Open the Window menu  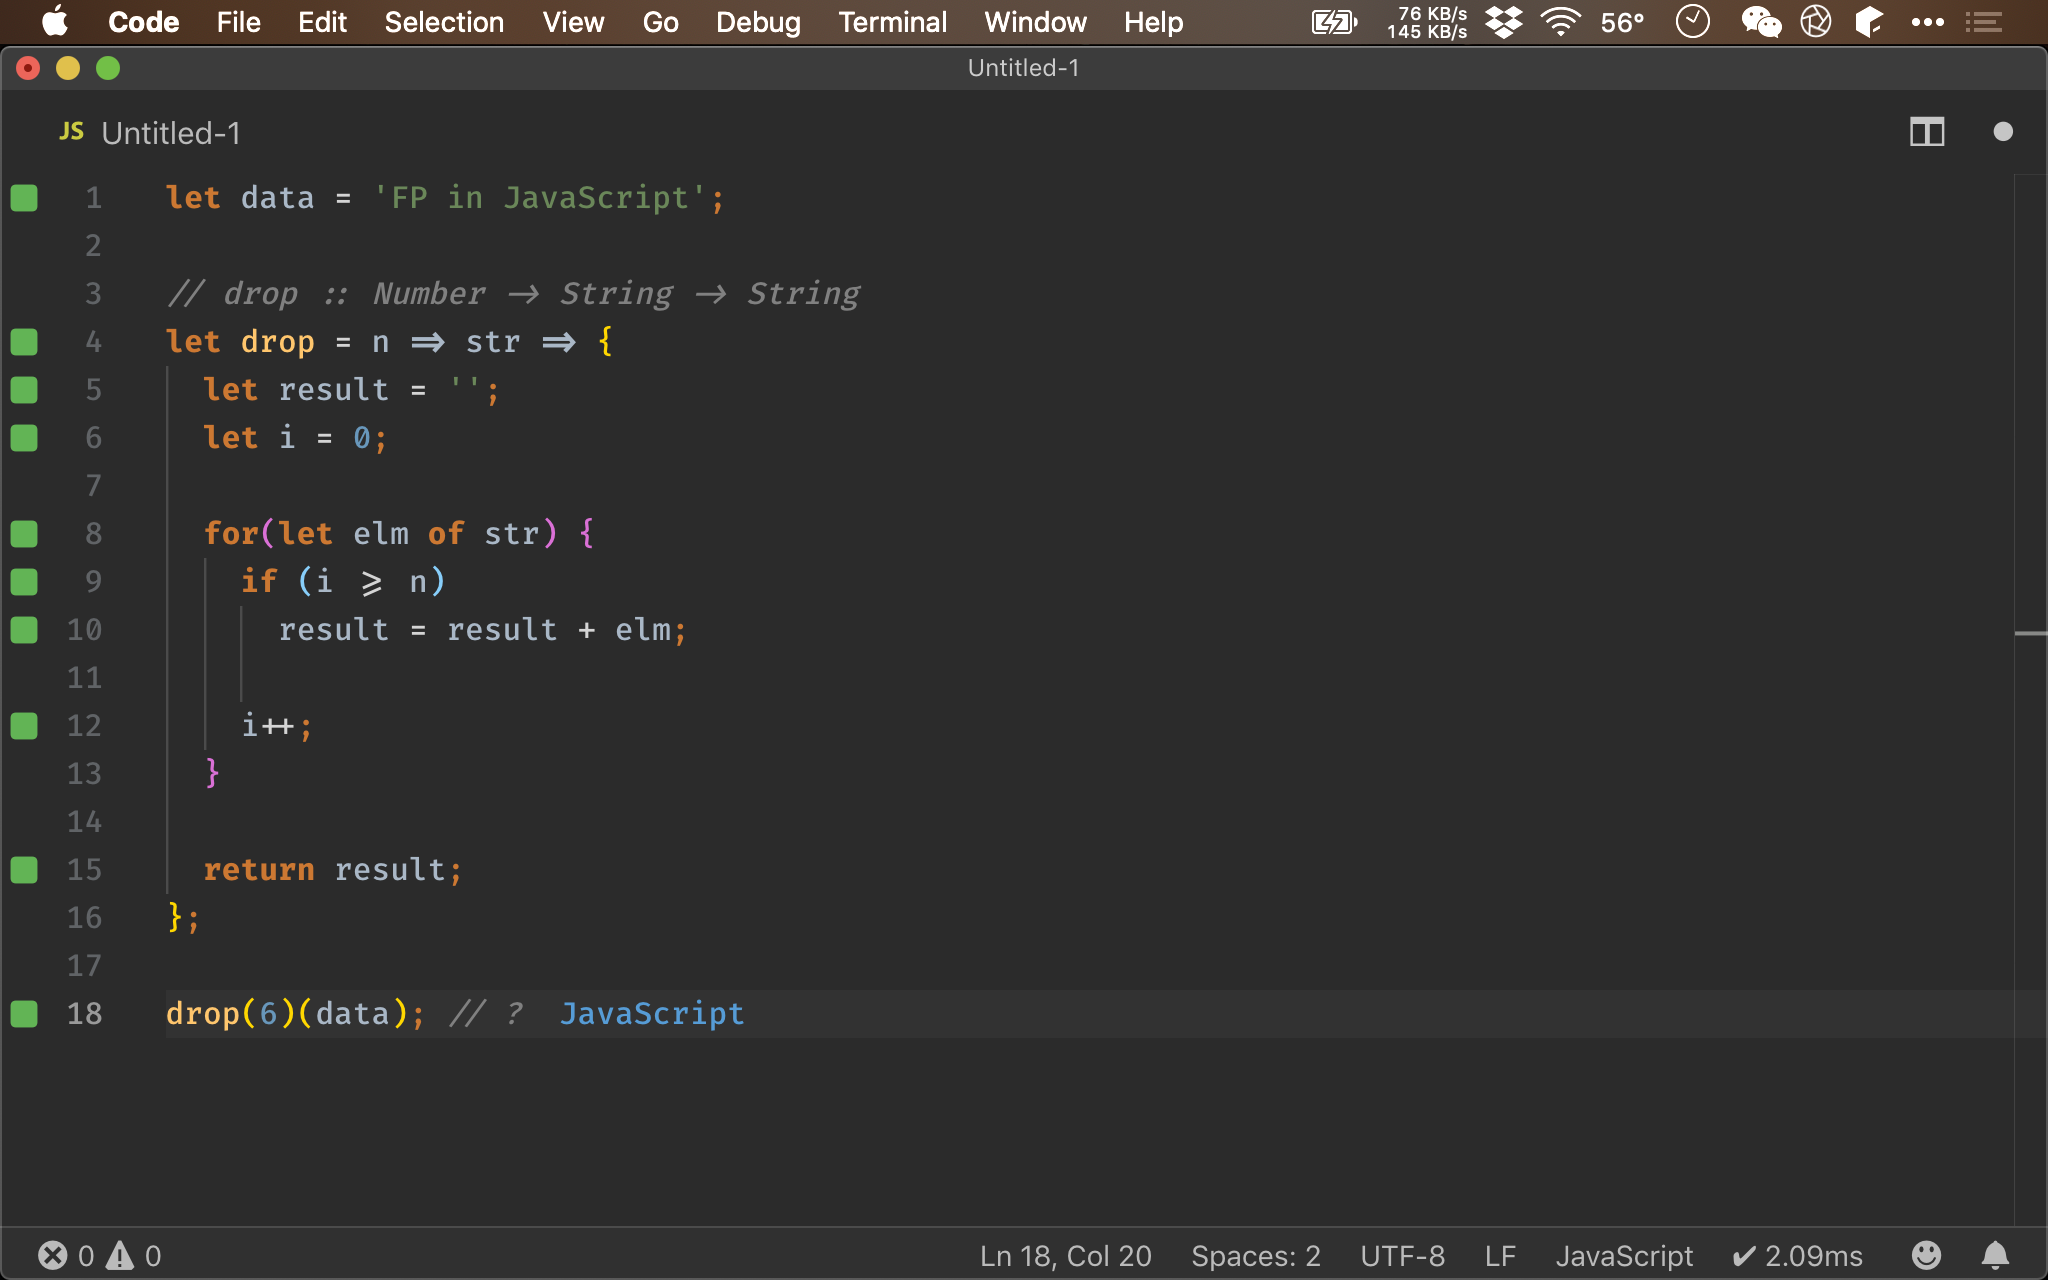(1035, 21)
